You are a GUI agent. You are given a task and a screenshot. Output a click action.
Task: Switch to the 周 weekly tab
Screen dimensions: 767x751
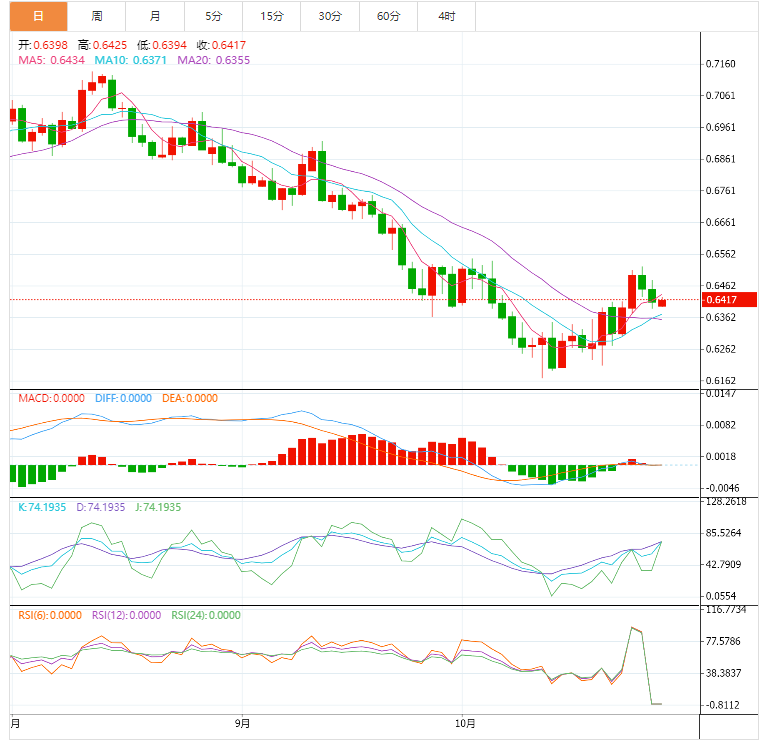click(96, 16)
